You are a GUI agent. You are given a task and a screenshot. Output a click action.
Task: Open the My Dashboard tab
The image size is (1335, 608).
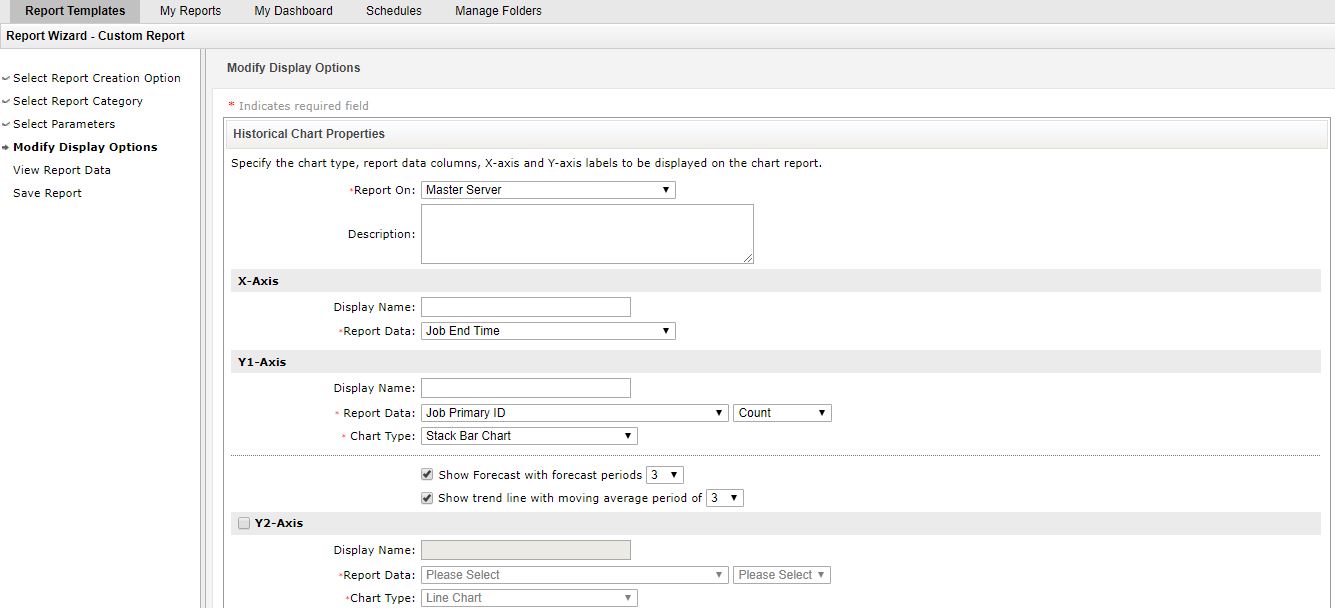(x=293, y=10)
